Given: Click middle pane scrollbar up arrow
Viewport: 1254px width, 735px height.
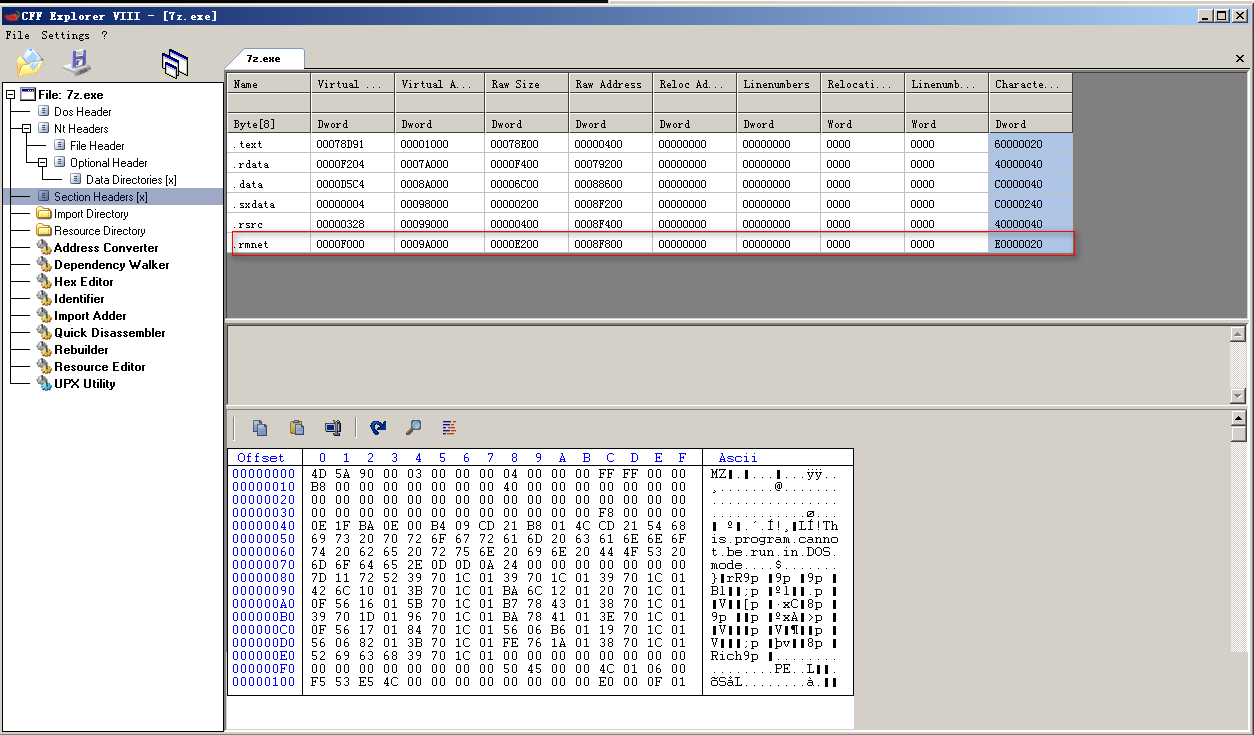Looking at the screenshot, I should click(x=1238, y=334).
